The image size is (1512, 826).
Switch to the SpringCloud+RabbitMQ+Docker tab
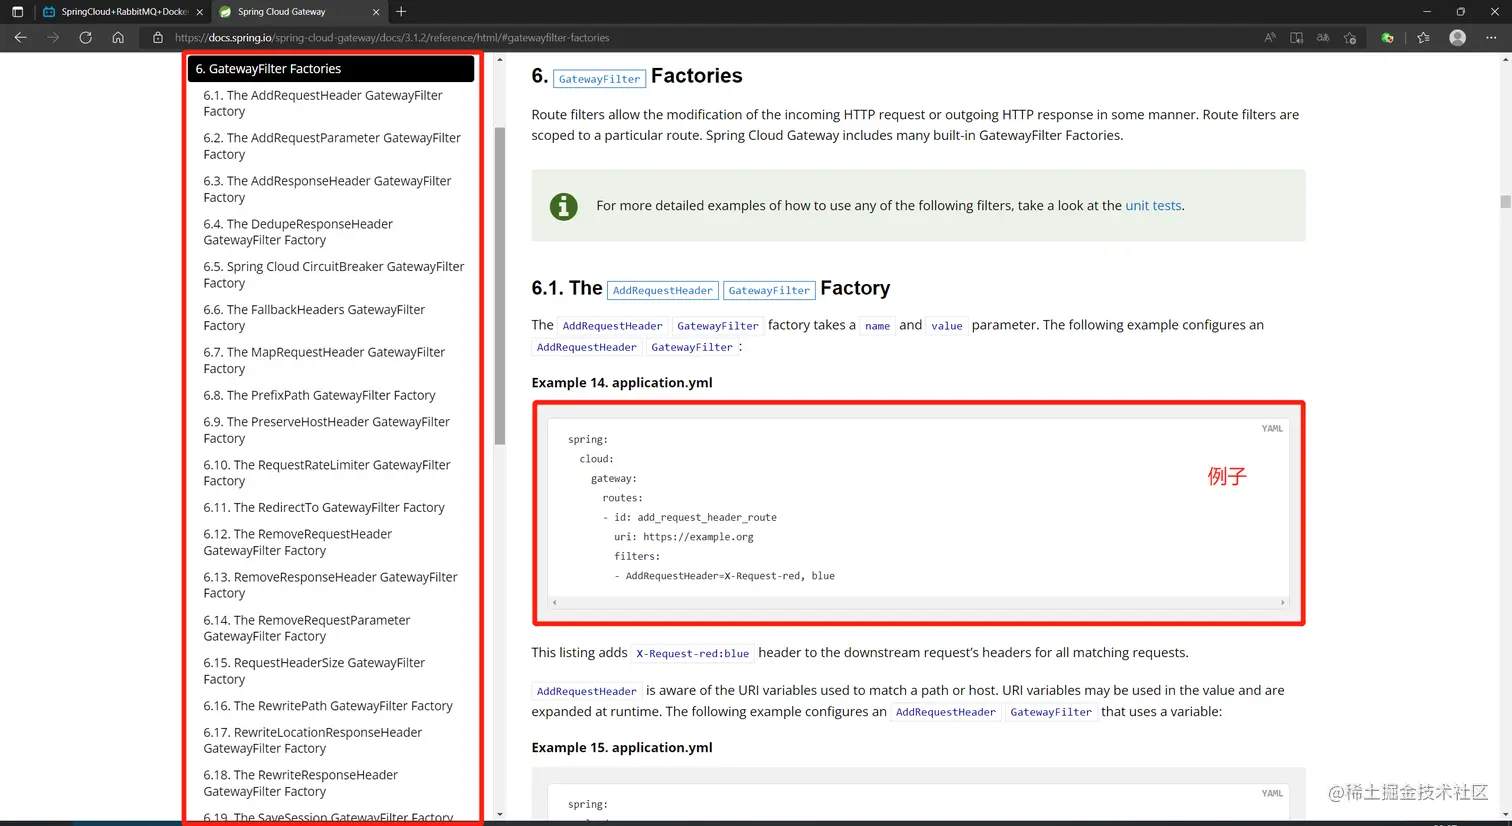[x=122, y=12]
